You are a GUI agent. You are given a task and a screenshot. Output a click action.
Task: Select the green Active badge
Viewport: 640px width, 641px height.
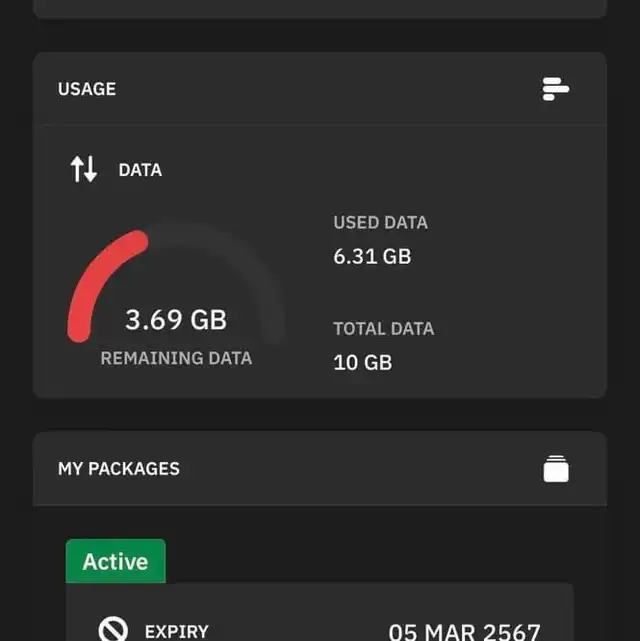[x=116, y=561]
